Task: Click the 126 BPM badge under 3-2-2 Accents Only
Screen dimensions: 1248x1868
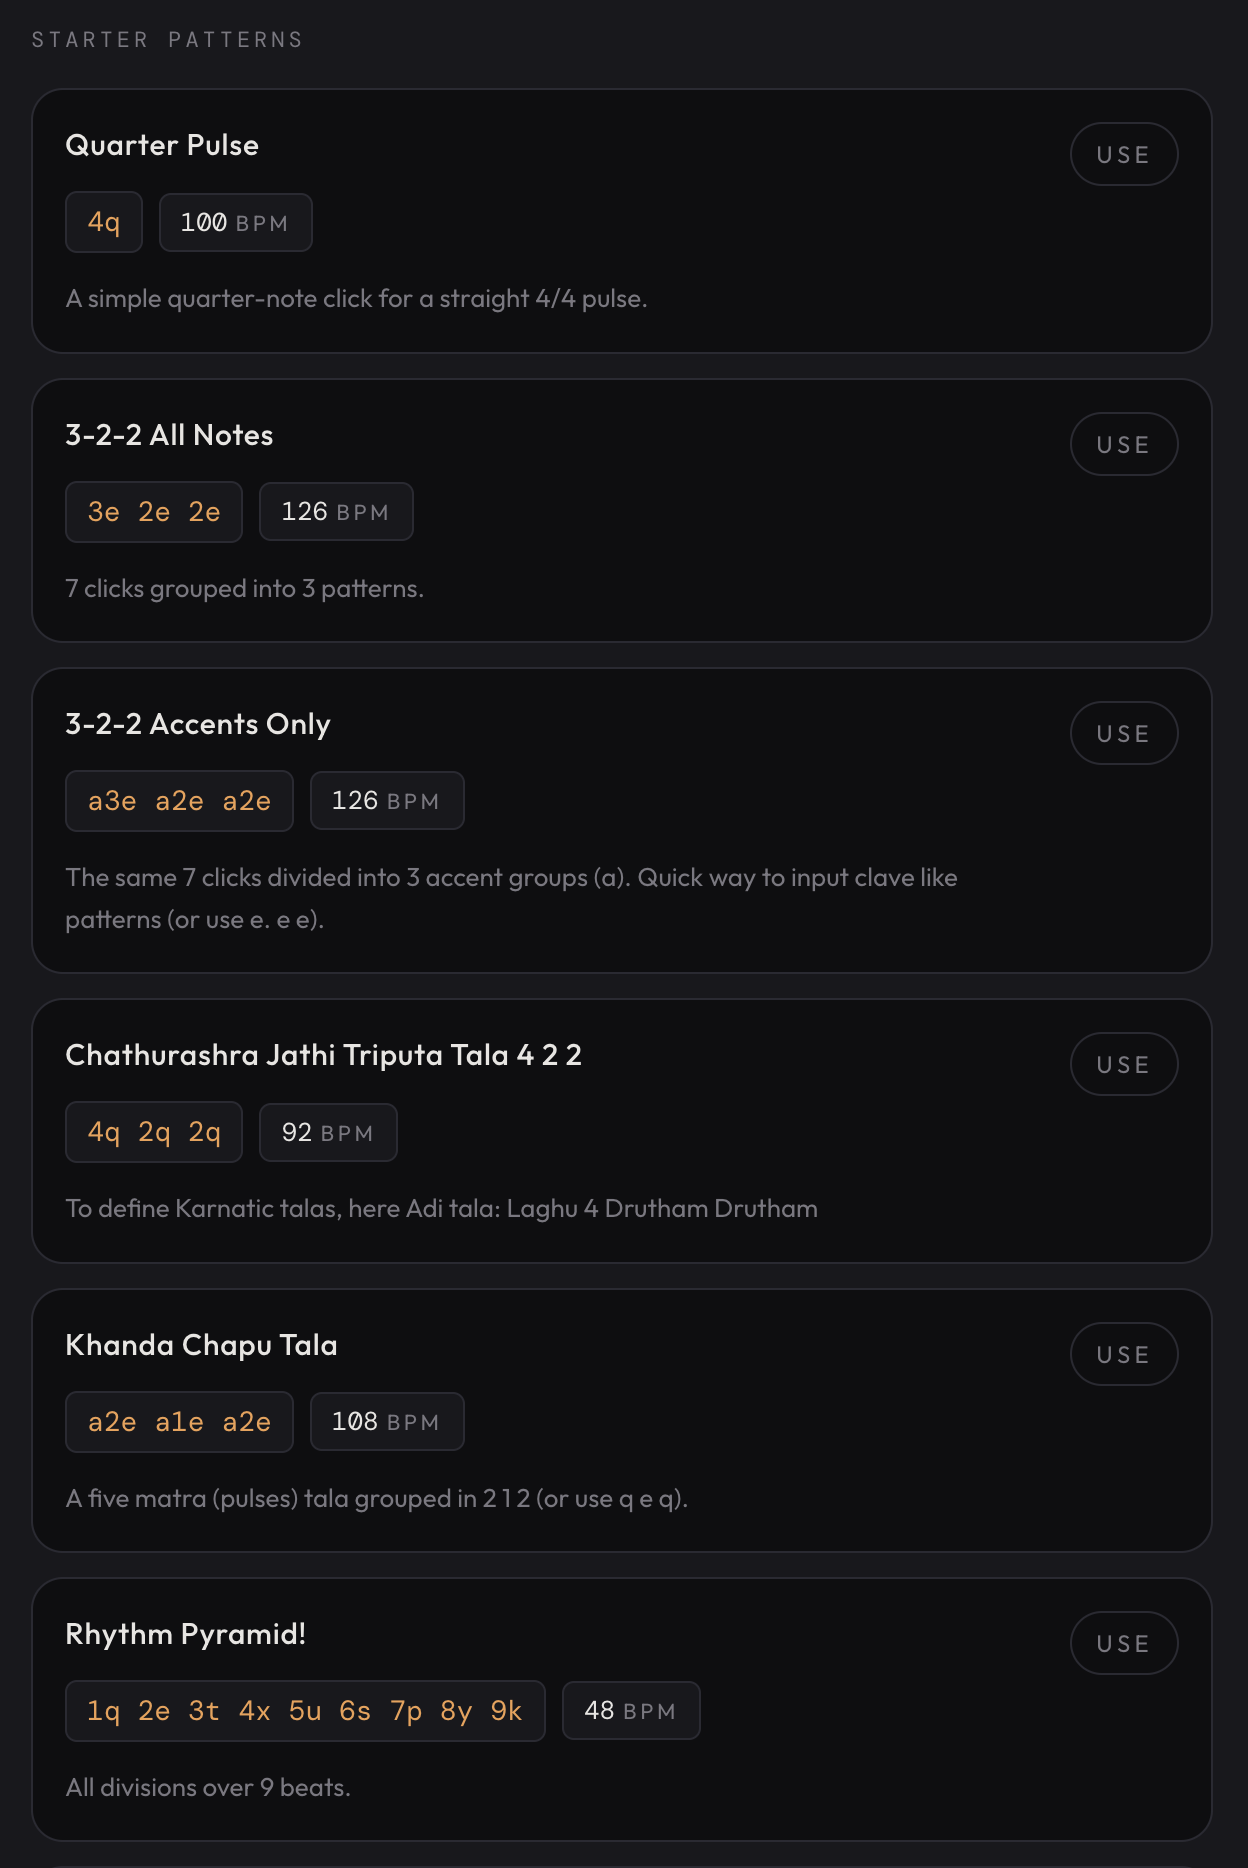Action: pyautogui.click(x=386, y=801)
